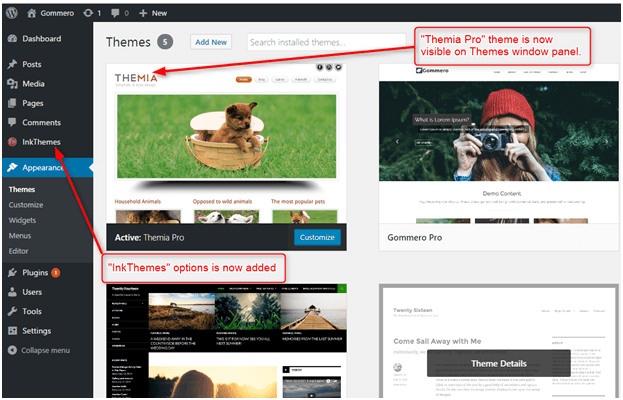
Task: Open the Pages menu
Action: click(x=33, y=103)
